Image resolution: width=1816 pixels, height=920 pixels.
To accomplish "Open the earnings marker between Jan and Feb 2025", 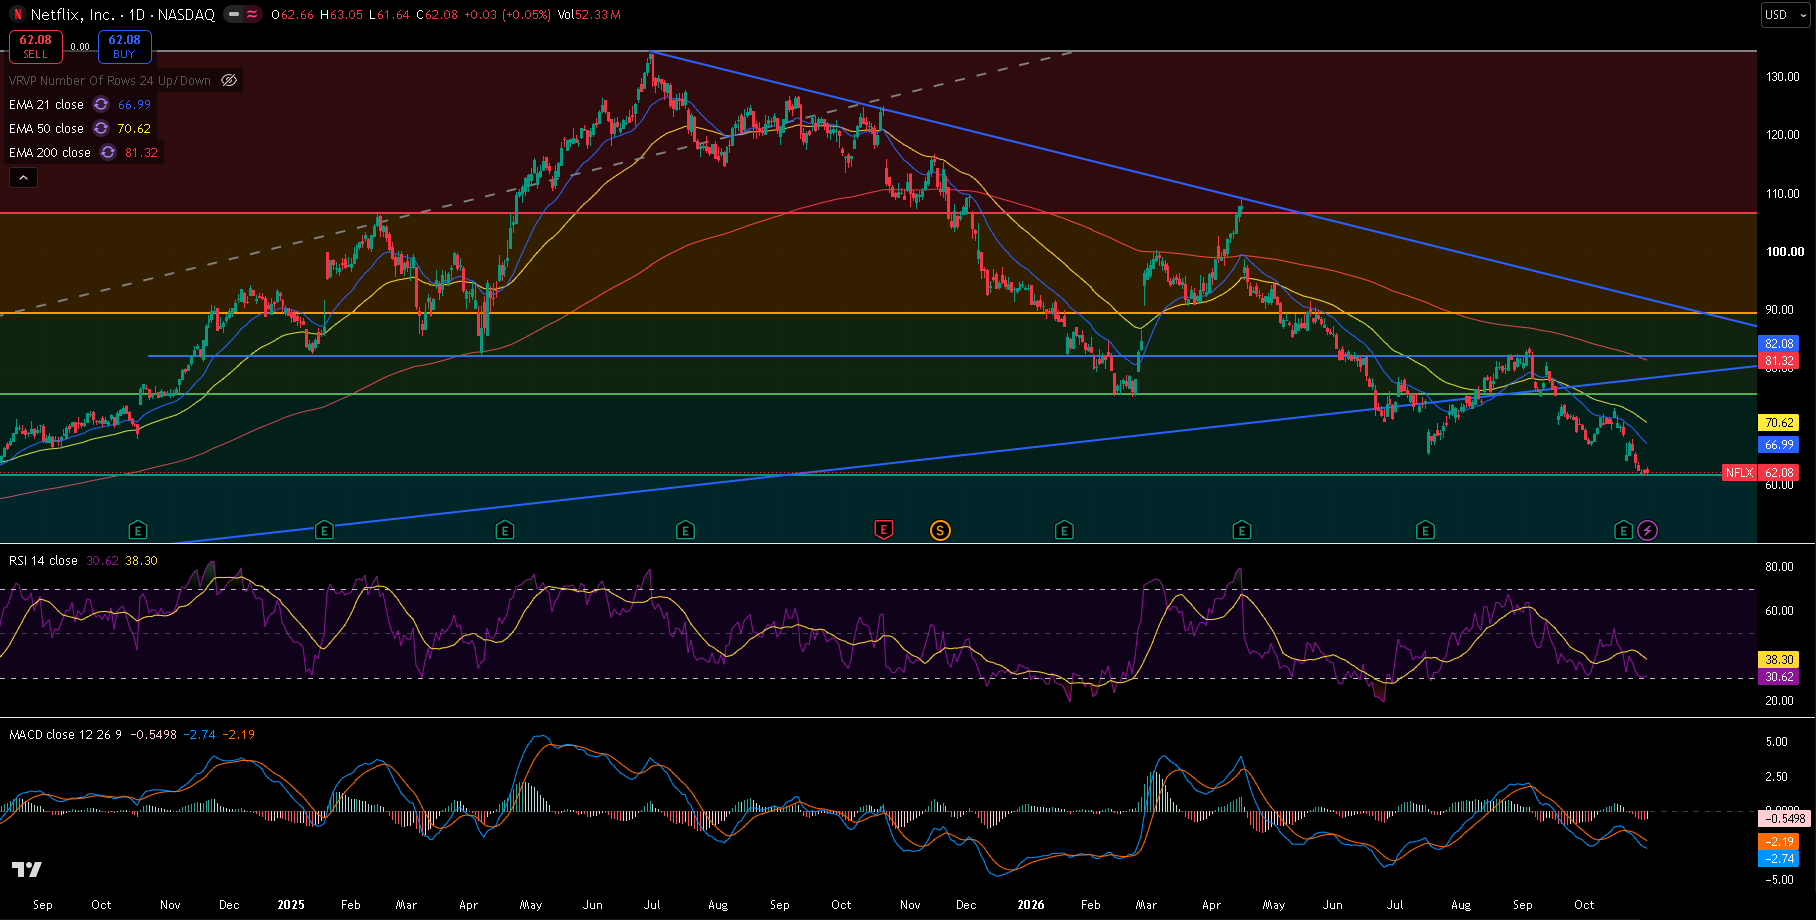I will click(324, 530).
